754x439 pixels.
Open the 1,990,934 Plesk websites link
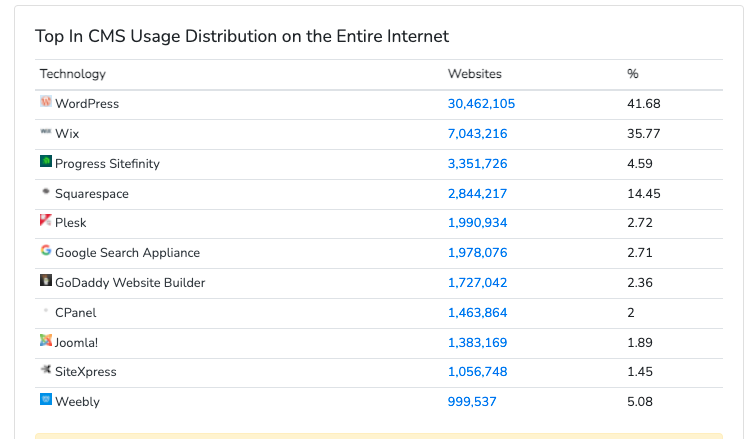pos(478,223)
